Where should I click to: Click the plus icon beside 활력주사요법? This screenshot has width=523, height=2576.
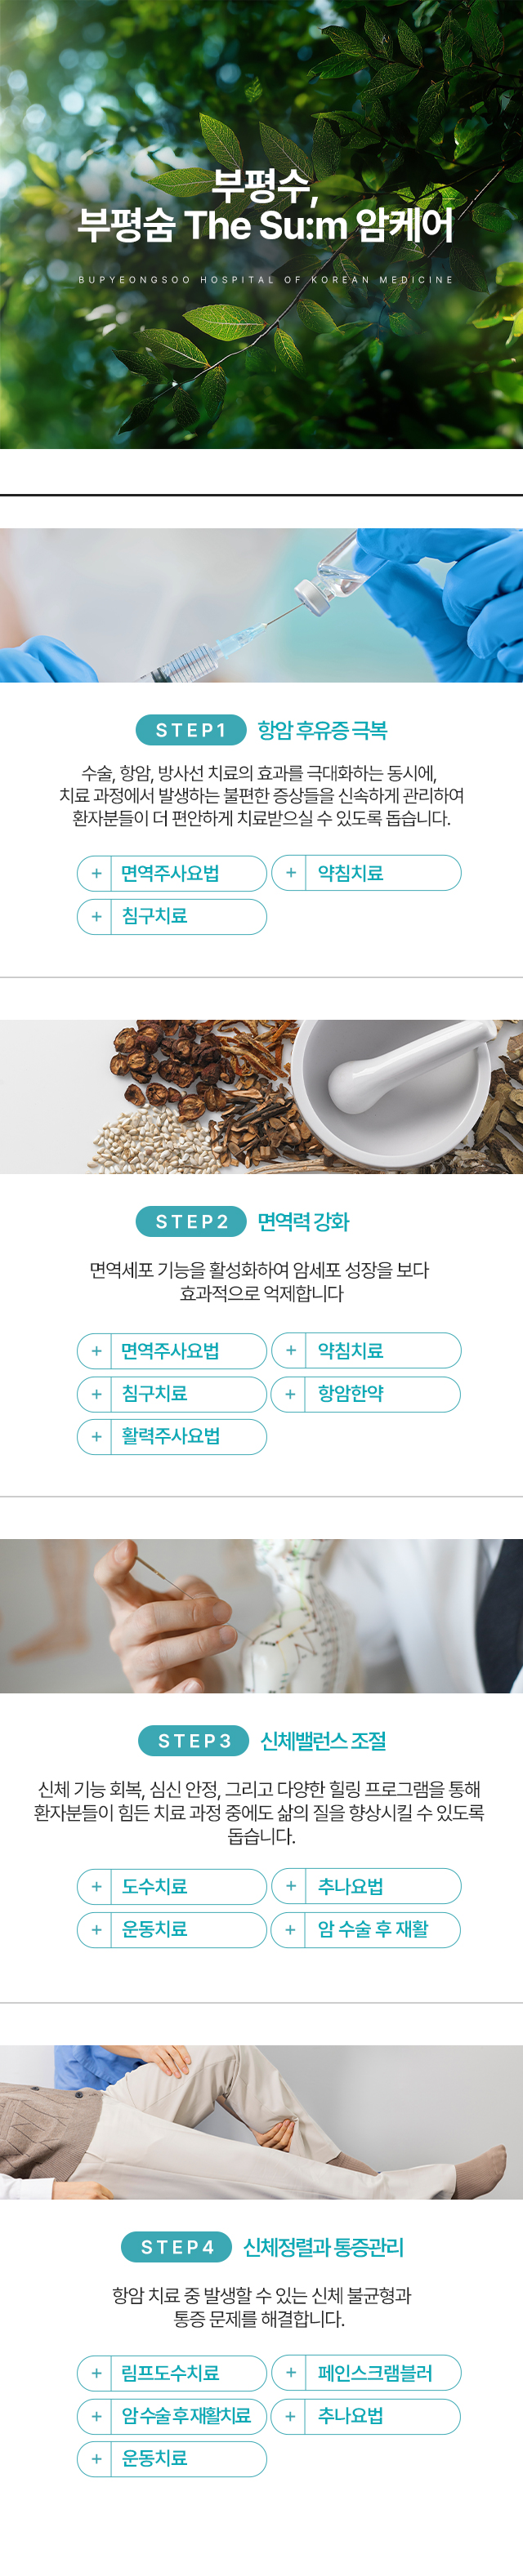tap(96, 1437)
